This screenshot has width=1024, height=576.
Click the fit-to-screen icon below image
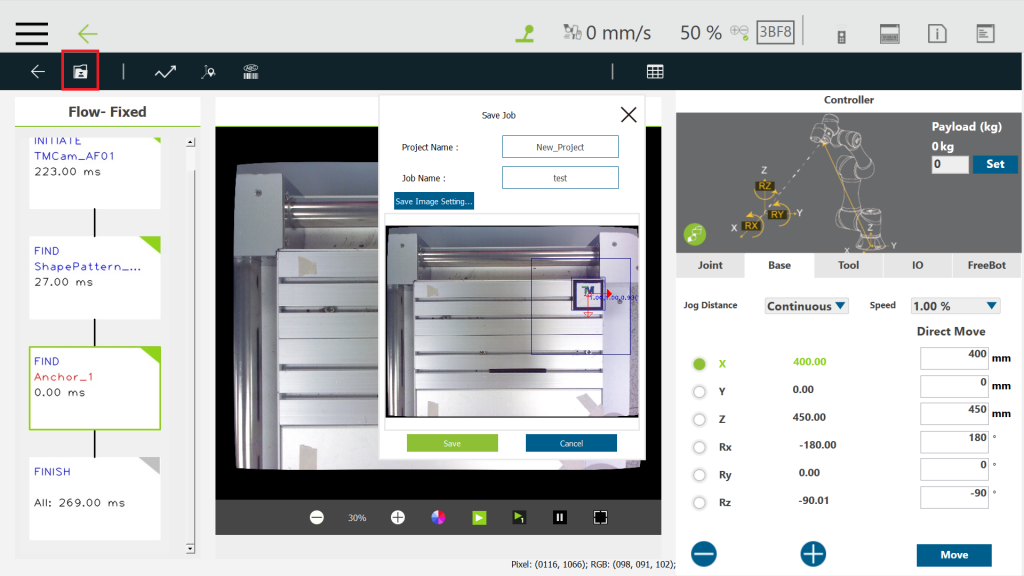[x=600, y=517]
